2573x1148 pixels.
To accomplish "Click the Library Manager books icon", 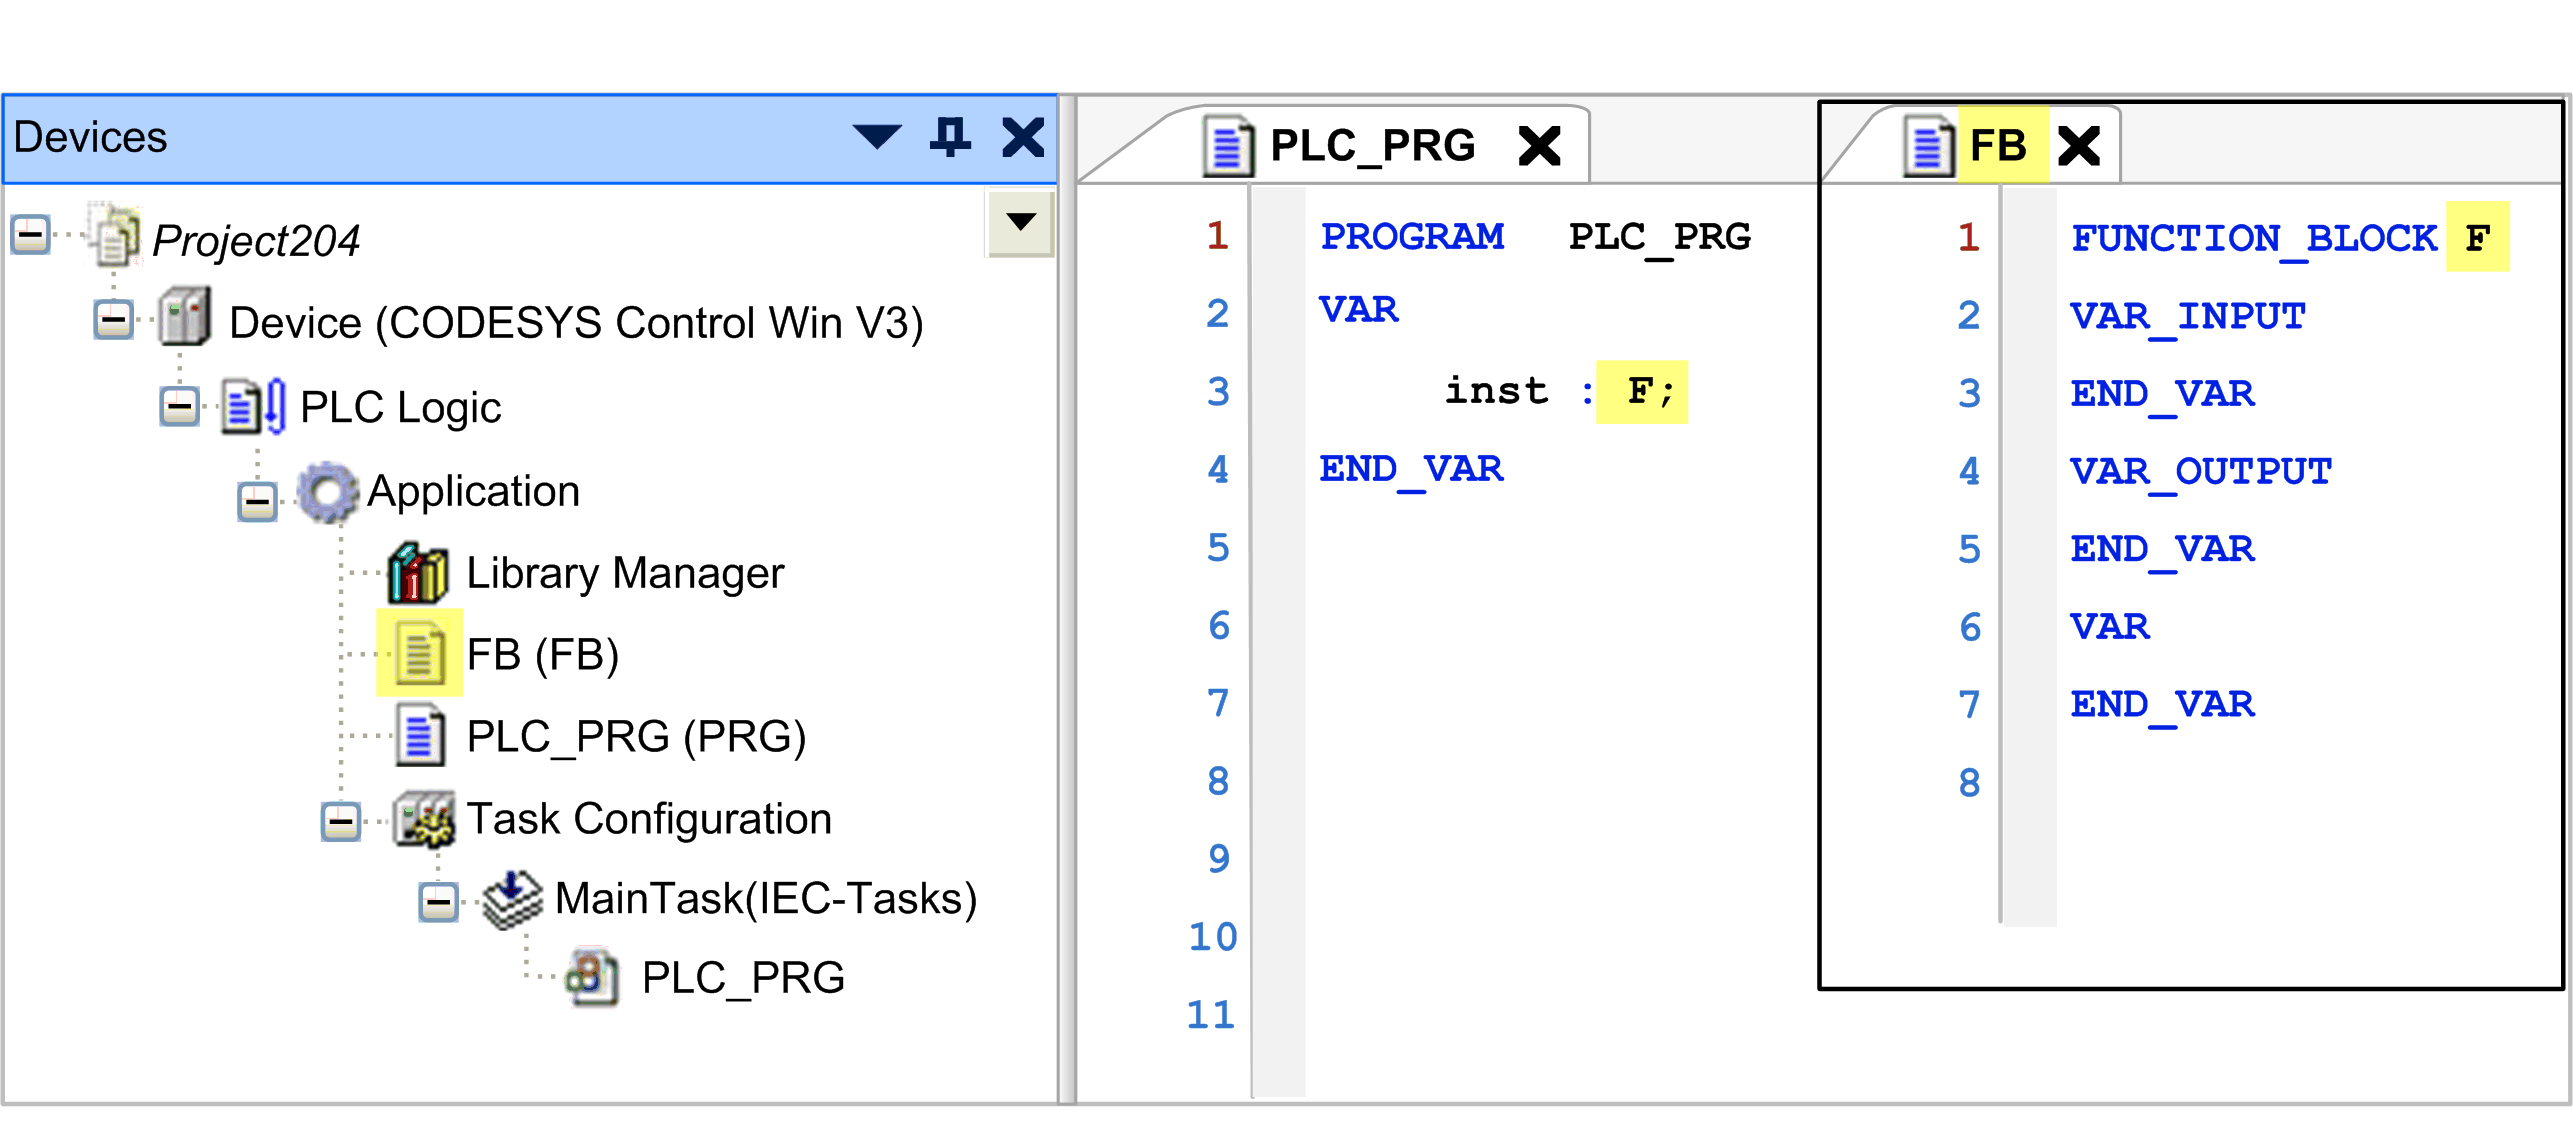I will (418, 573).
